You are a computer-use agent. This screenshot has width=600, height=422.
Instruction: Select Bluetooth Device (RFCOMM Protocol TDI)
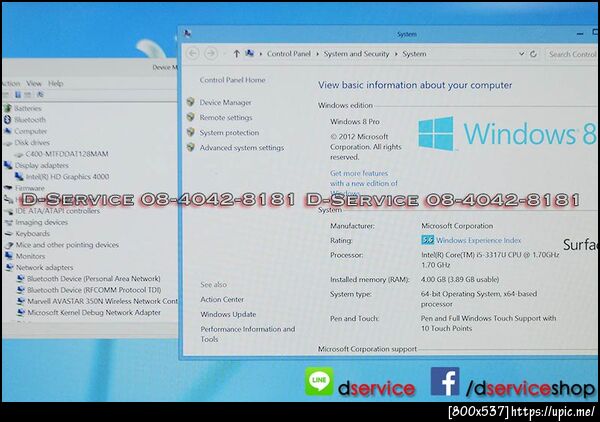94,290
